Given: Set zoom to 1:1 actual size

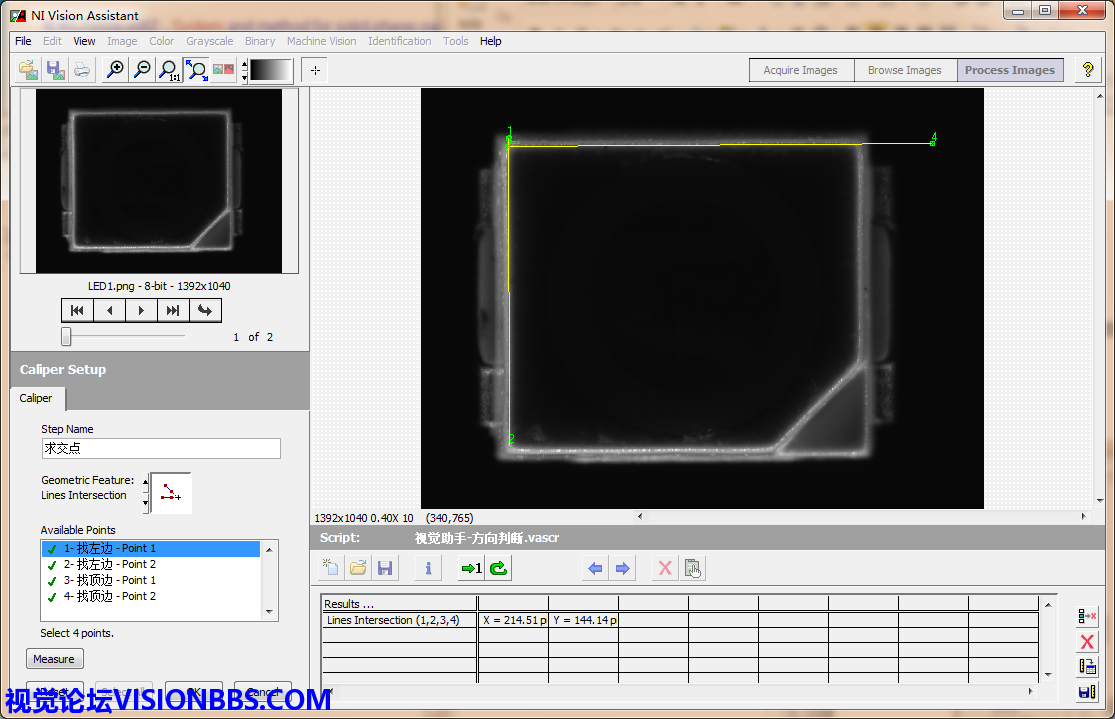Looking at the screenshot, I should tap(169, 70).
